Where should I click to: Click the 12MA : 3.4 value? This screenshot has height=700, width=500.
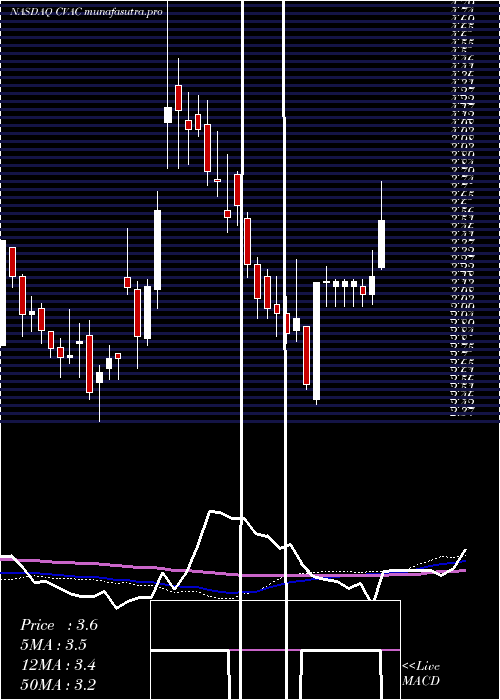(x=58, y=665)
